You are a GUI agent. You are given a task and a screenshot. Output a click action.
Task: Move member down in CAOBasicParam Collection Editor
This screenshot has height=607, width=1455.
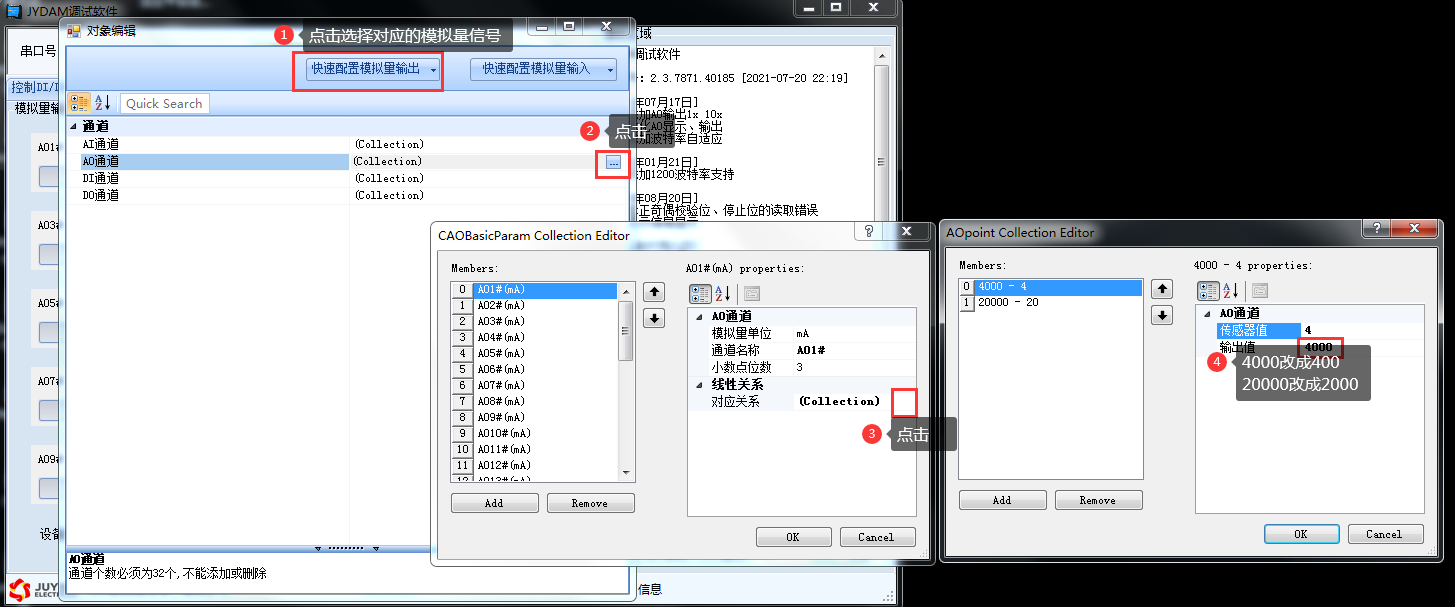[654, 318]
